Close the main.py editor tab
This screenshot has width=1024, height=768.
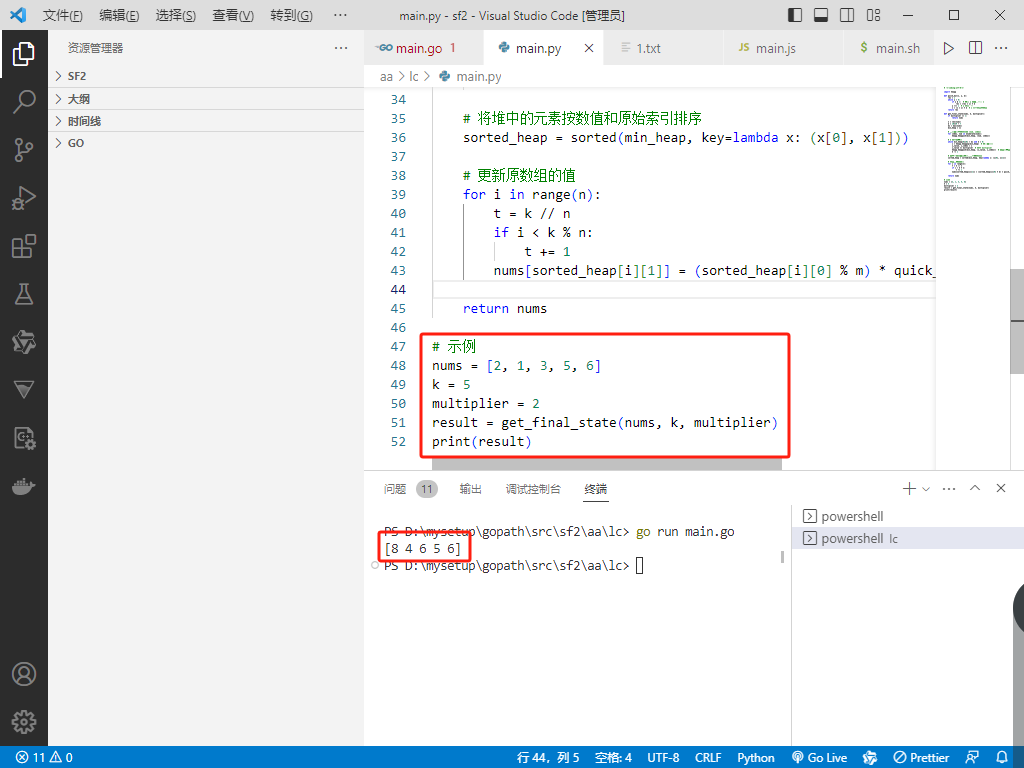coord(588,48)
